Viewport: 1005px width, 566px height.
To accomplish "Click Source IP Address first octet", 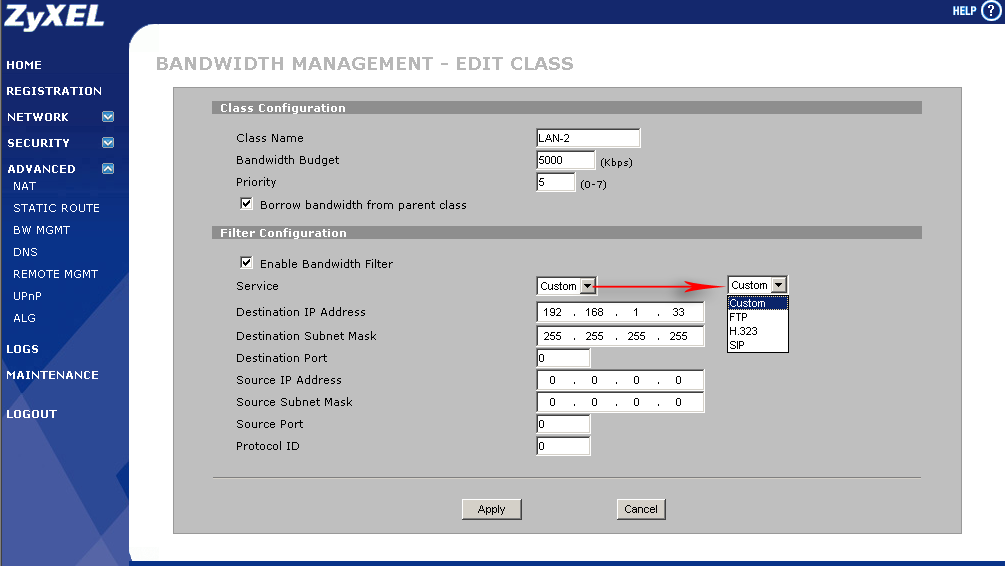I will 552,380.
